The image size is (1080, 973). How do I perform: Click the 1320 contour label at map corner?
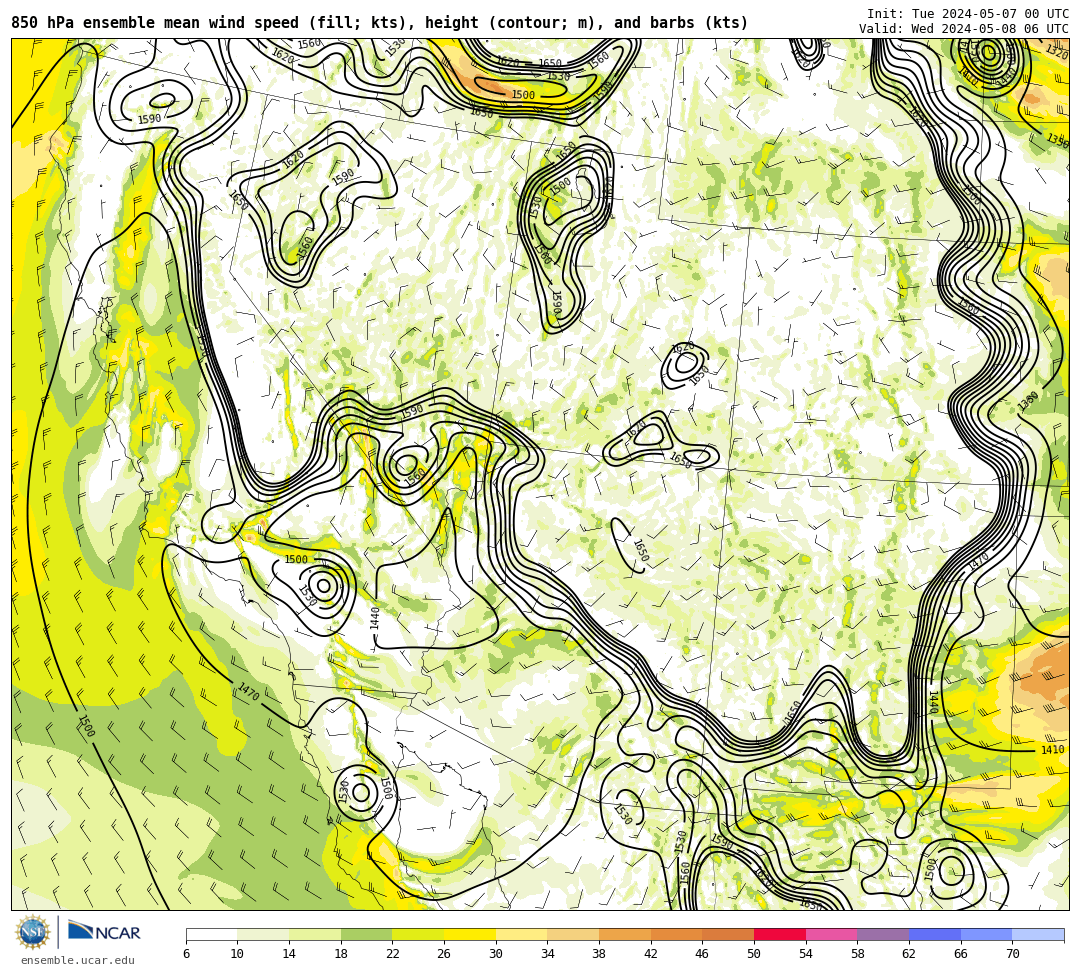1057,51
